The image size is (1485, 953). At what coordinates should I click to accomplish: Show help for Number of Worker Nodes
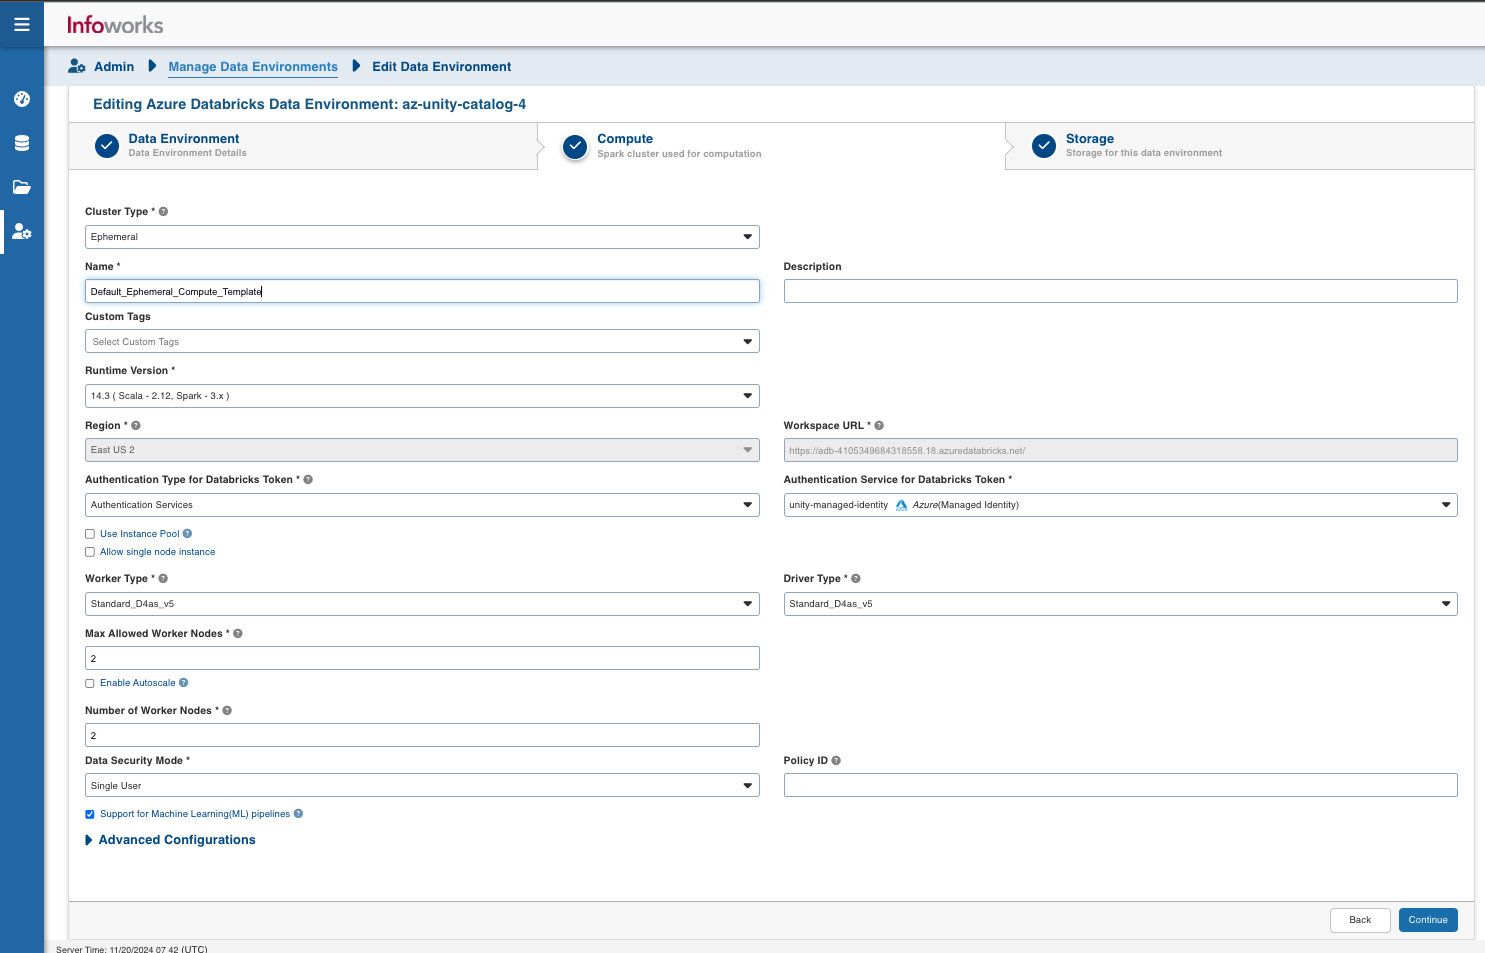(x=227, y=710)
